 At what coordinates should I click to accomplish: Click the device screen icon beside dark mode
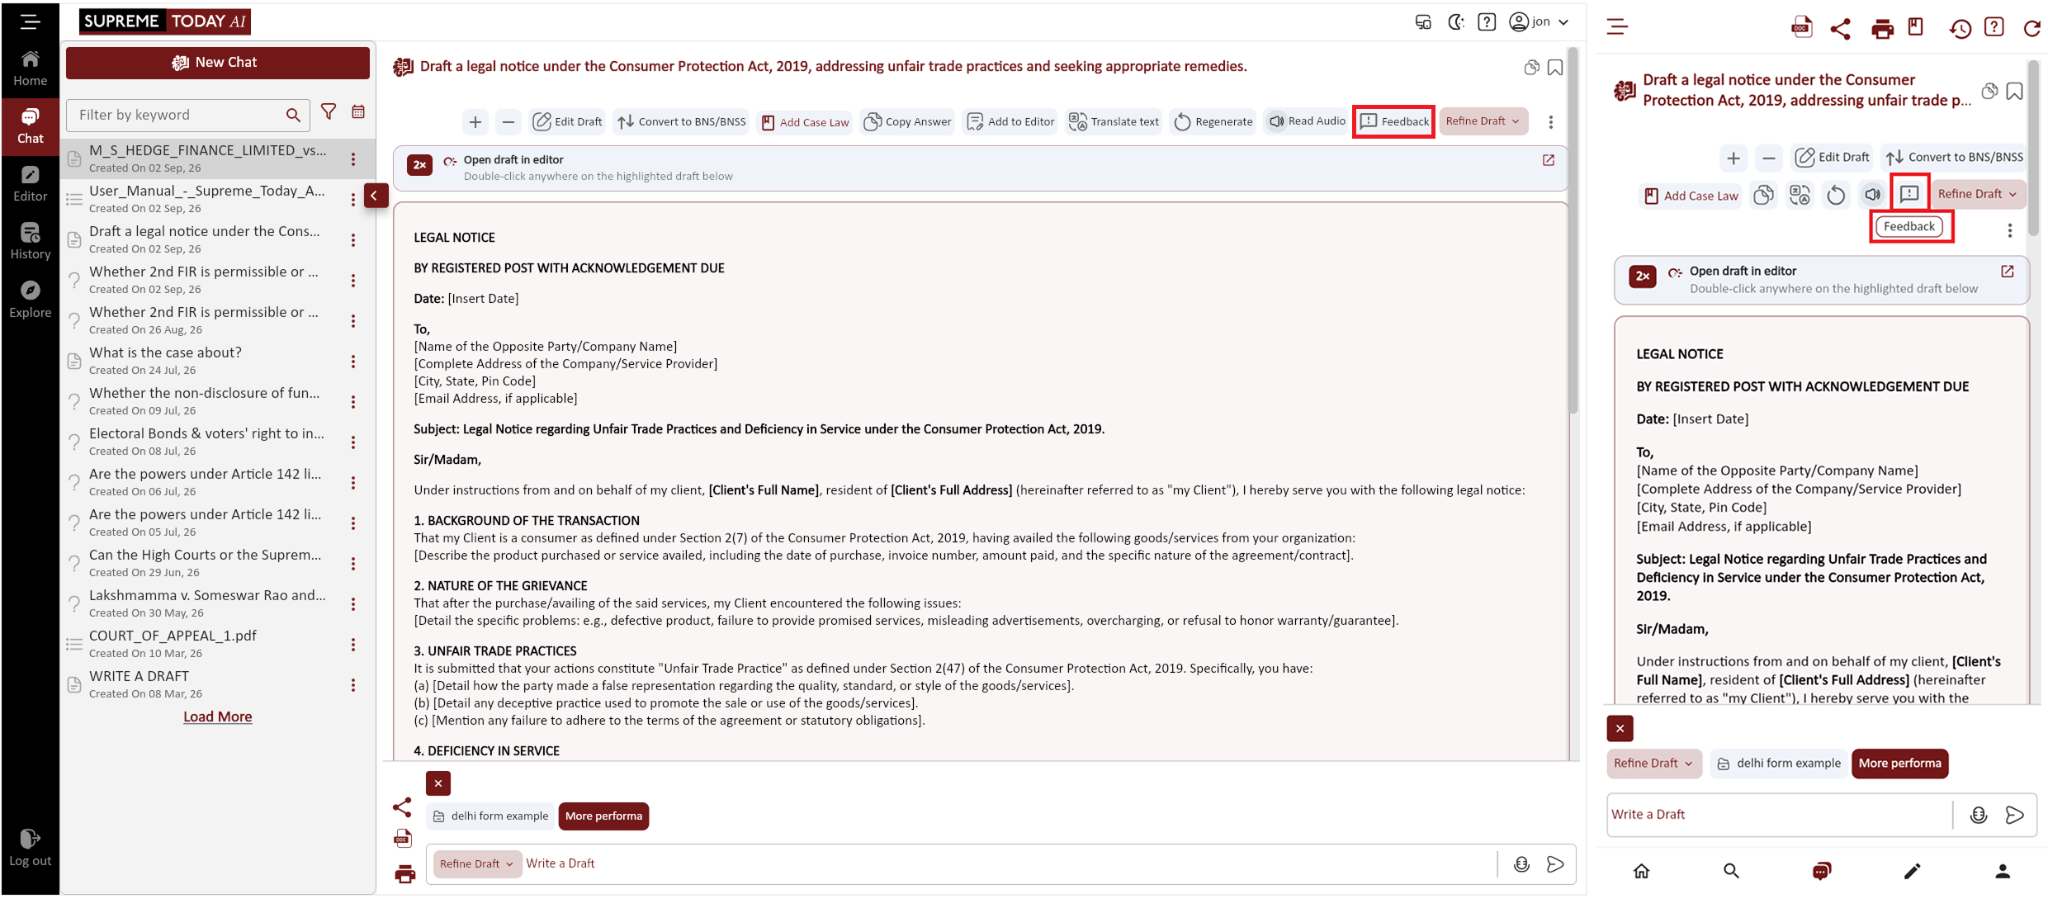pos(1423,22)
